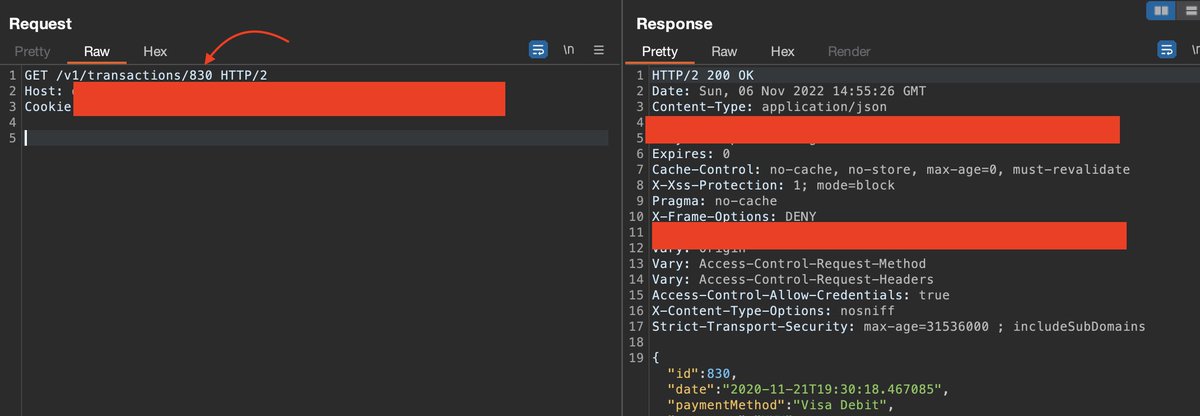Image resolution: width=1200 pixels, height=416 pixels.
Task: Select side-by-side layout view icon
Action: (1161, 10)
